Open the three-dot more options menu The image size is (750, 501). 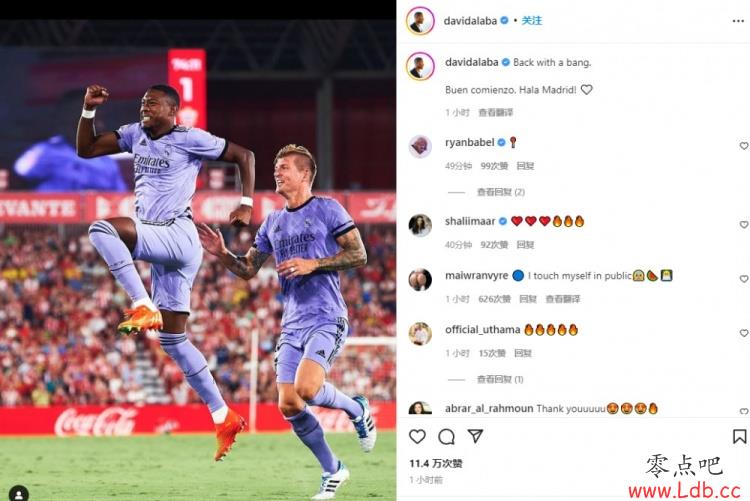pos(738,21)
